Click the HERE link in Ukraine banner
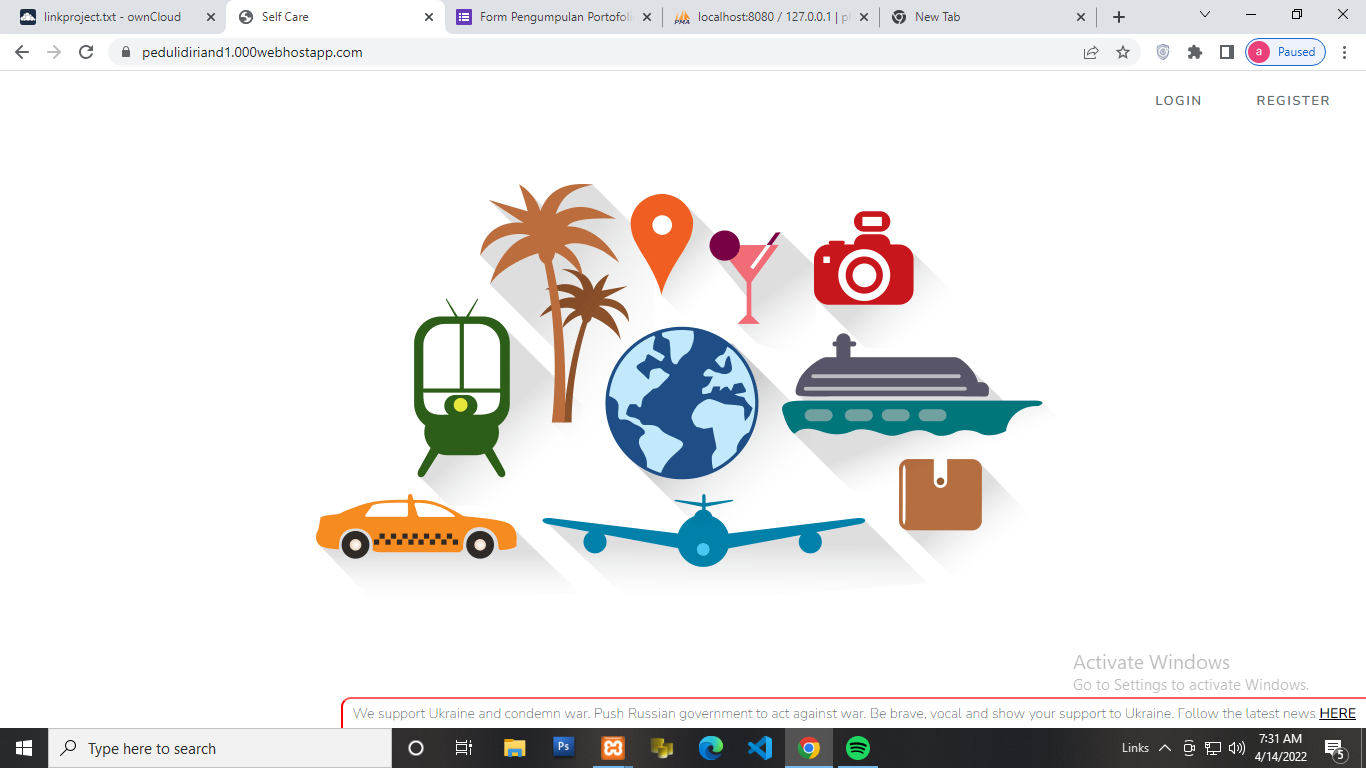The width and height of the screenshot is (1366, 768). point(1337,714)
